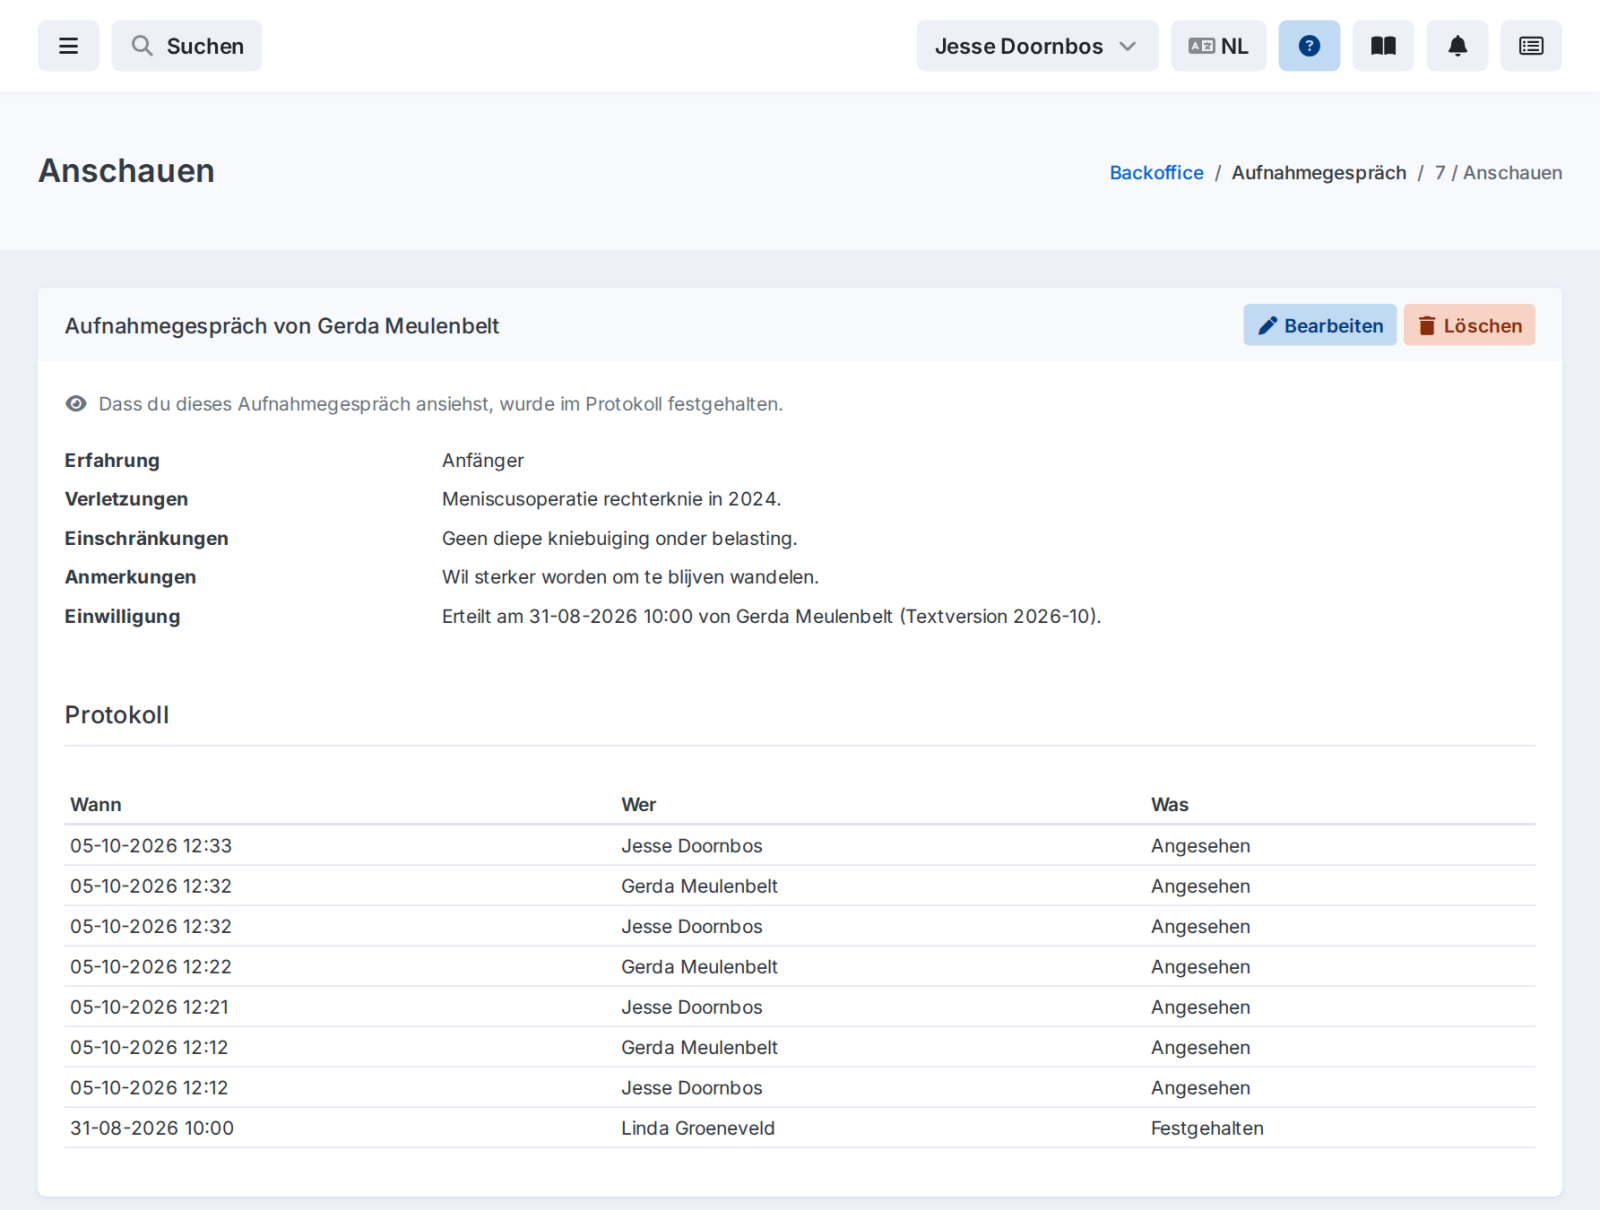Screen dimensions: 1600x1210
Task: Click the magnifier search icon
Action: (142, 46)
